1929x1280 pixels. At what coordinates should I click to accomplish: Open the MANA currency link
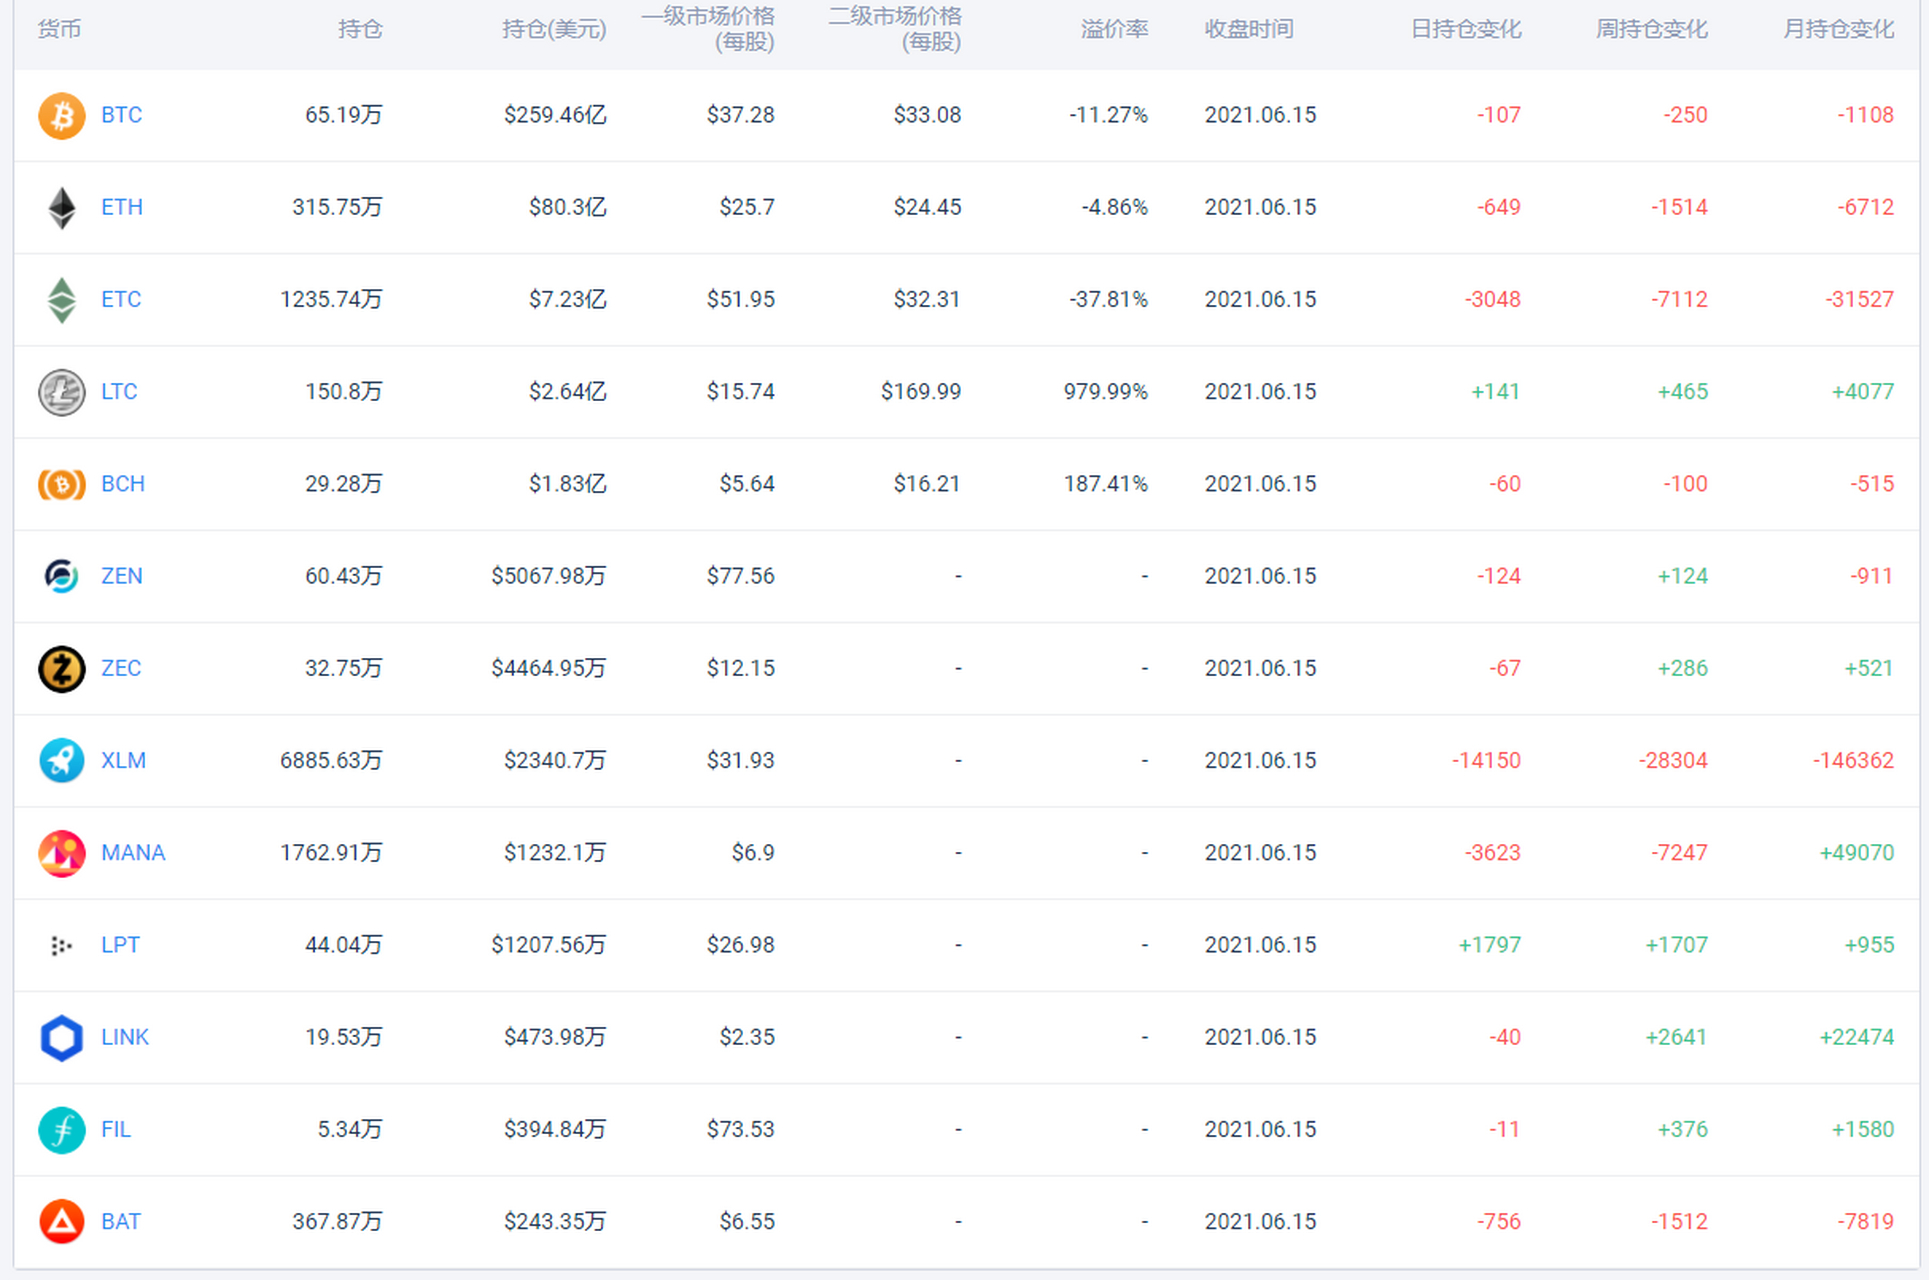[x=133, y=853]
